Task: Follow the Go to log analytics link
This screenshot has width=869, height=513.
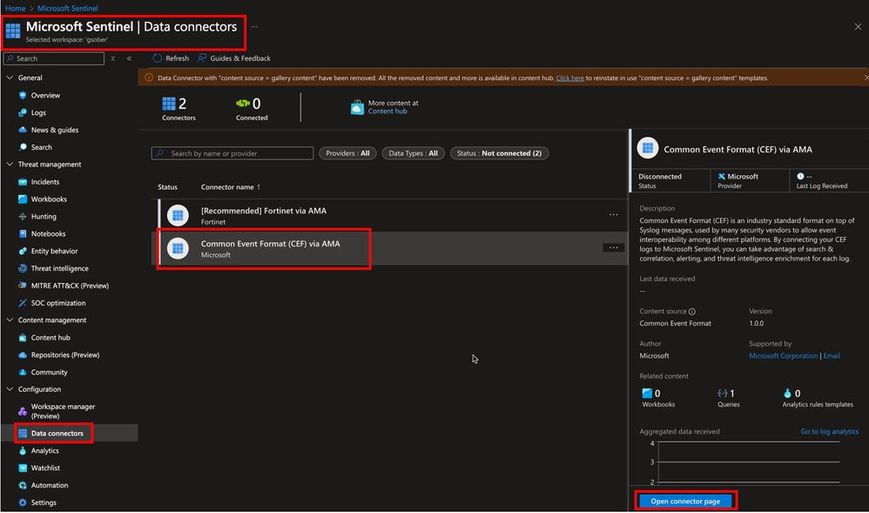Action: point(829,431)
